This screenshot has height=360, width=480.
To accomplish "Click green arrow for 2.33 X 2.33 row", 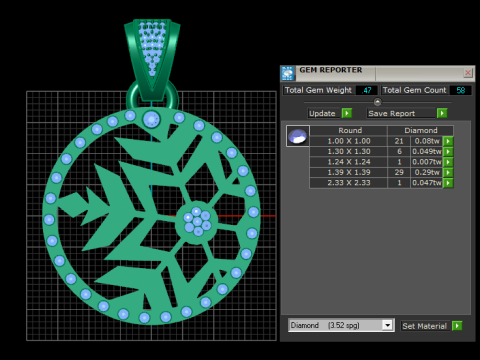I will tap(448, 183).
